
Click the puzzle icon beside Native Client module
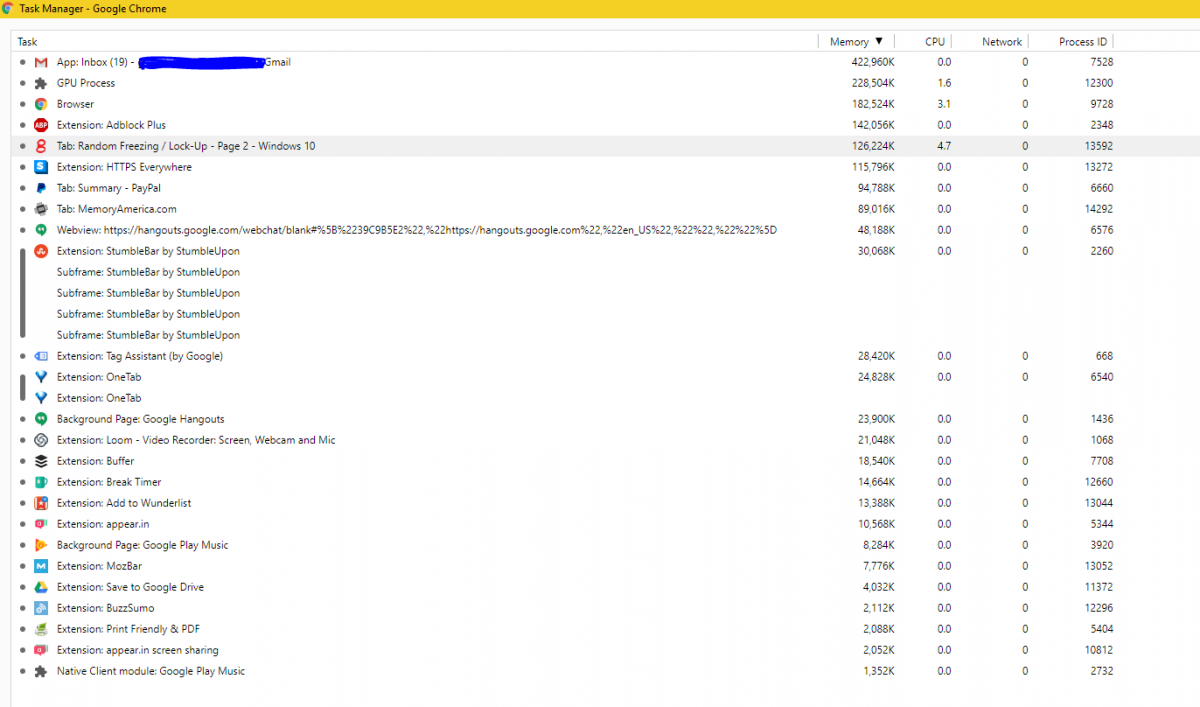pos(41,671)
